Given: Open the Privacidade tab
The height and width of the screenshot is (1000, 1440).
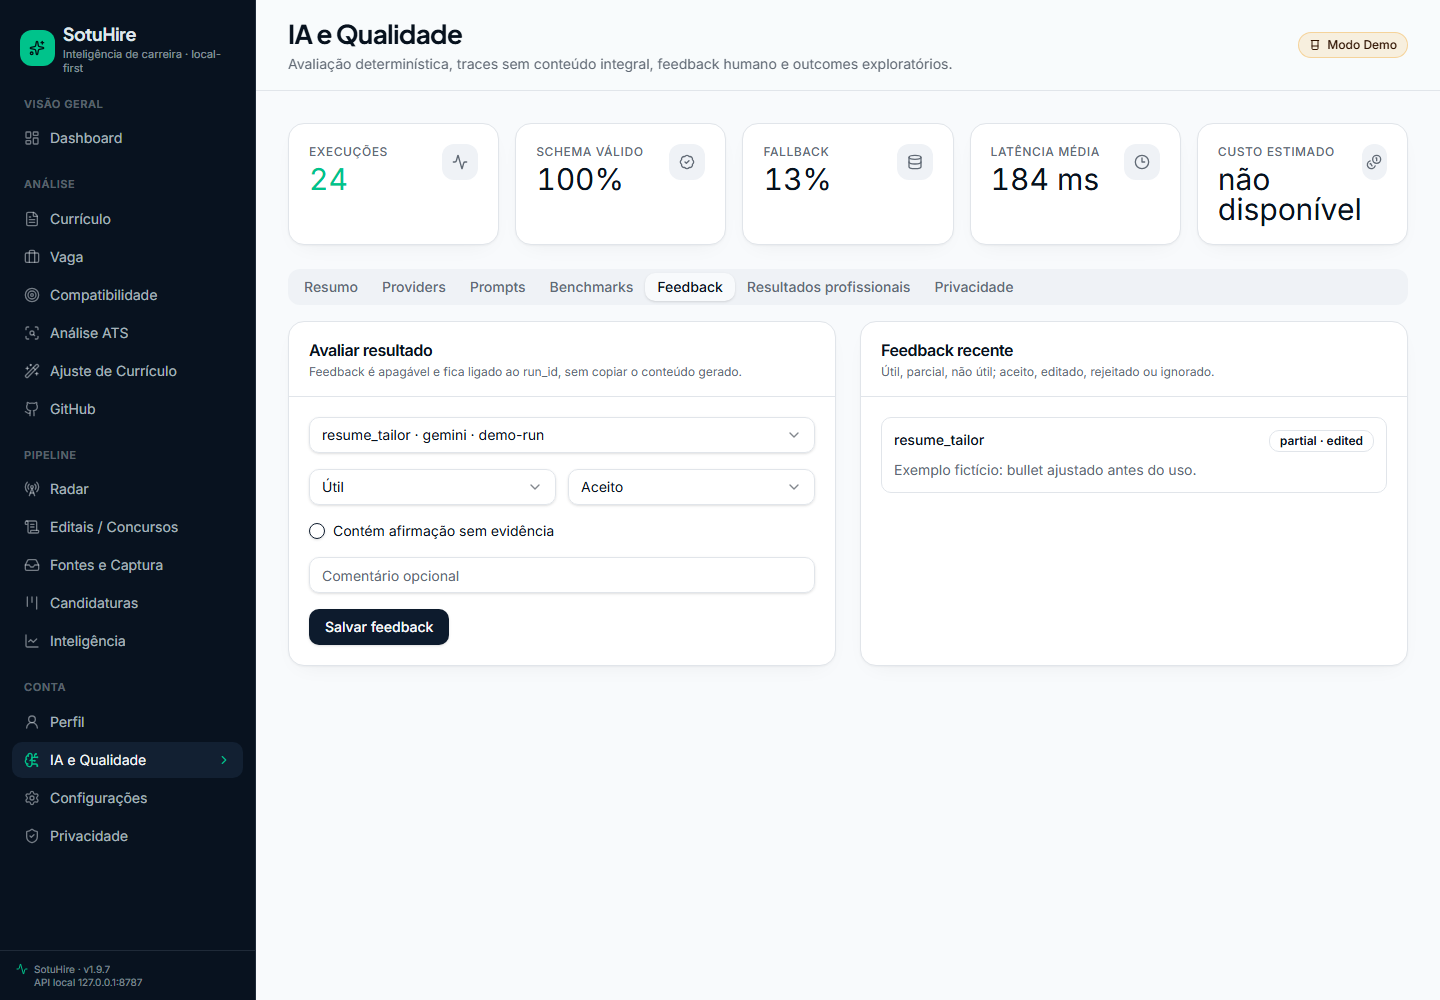Looking at the screenshot, I should [x=974, y=287].
